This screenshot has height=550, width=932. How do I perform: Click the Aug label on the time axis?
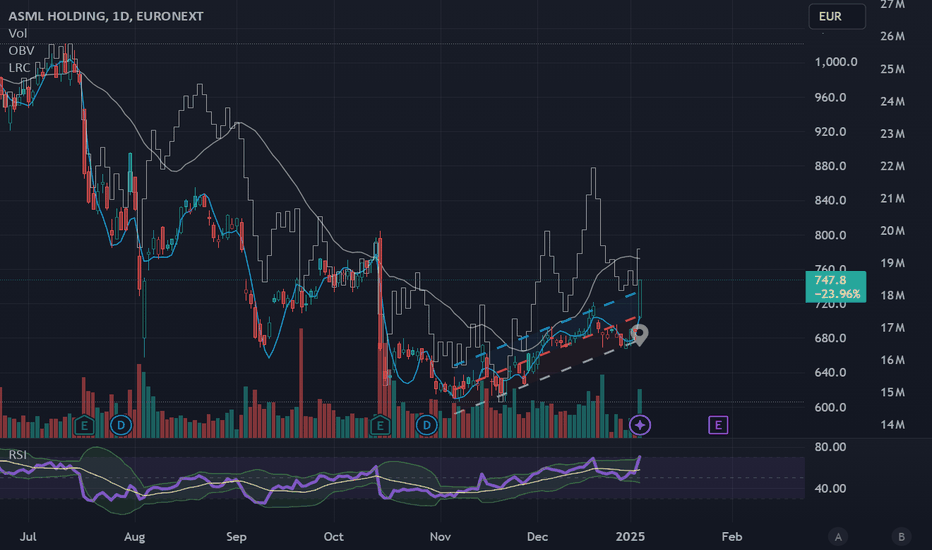coord(134,536)
